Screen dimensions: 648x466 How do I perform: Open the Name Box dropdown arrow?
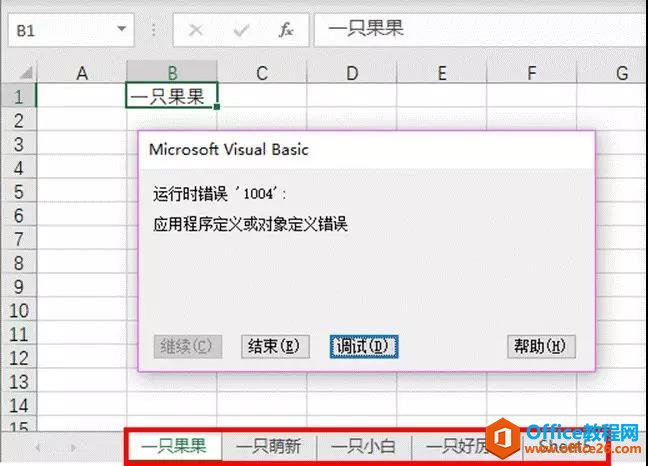pos(122,29)
